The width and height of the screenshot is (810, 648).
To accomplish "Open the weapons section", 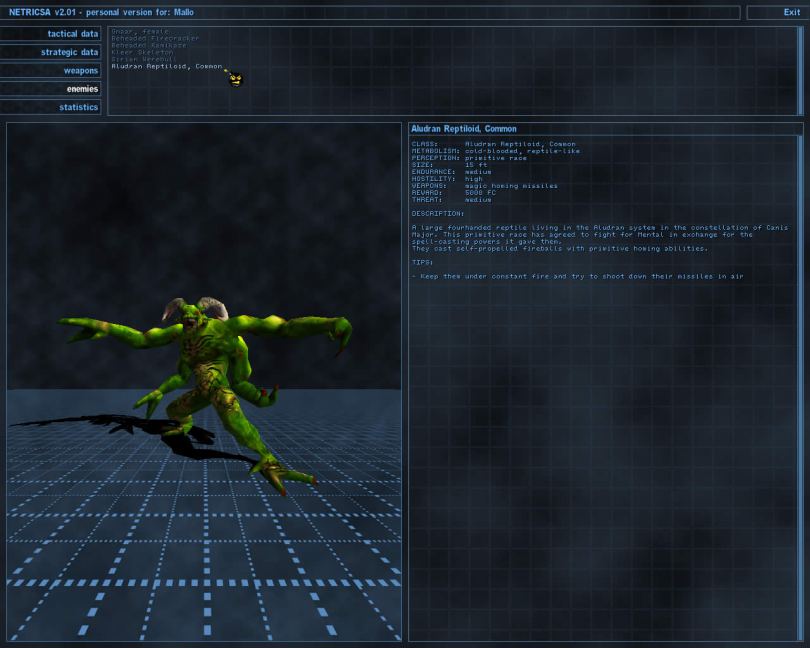I will coord(51,71).
